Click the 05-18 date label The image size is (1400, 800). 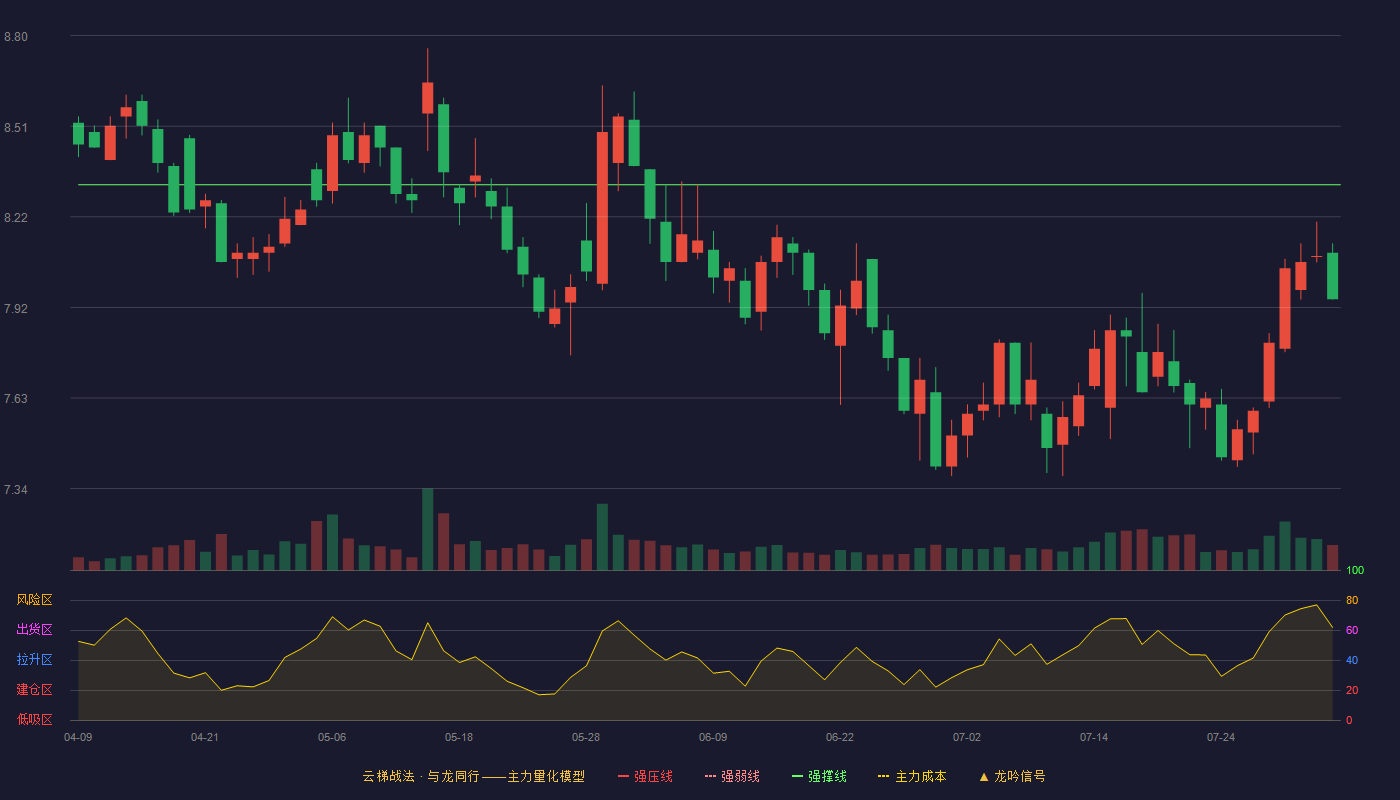pyautogui.click(x=459, y=737)
